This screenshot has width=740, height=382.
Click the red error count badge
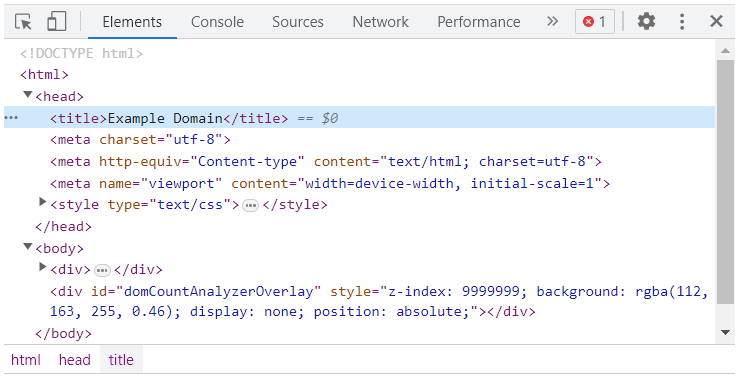(x=595, y=22)
